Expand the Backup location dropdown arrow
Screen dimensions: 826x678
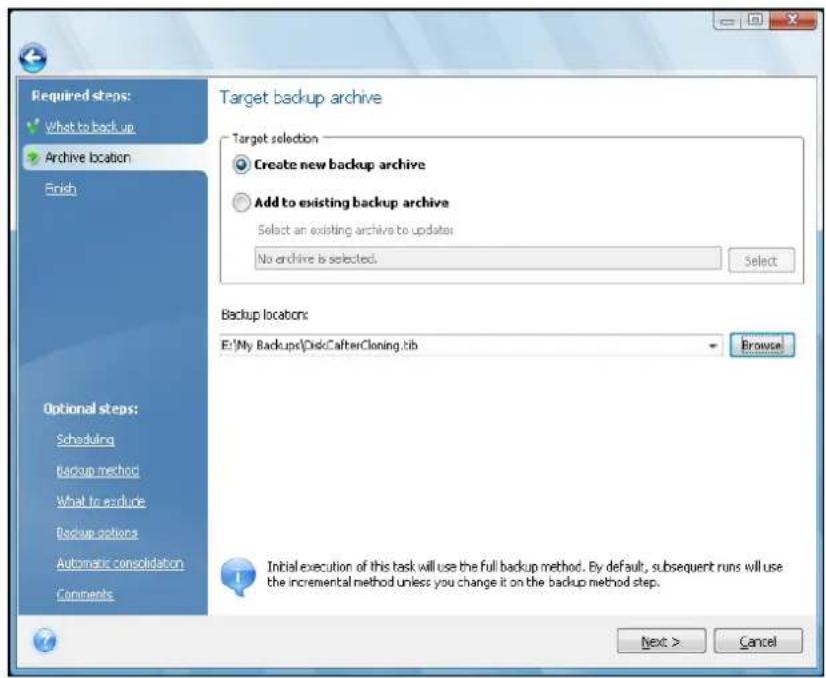[x=712, y=346]
